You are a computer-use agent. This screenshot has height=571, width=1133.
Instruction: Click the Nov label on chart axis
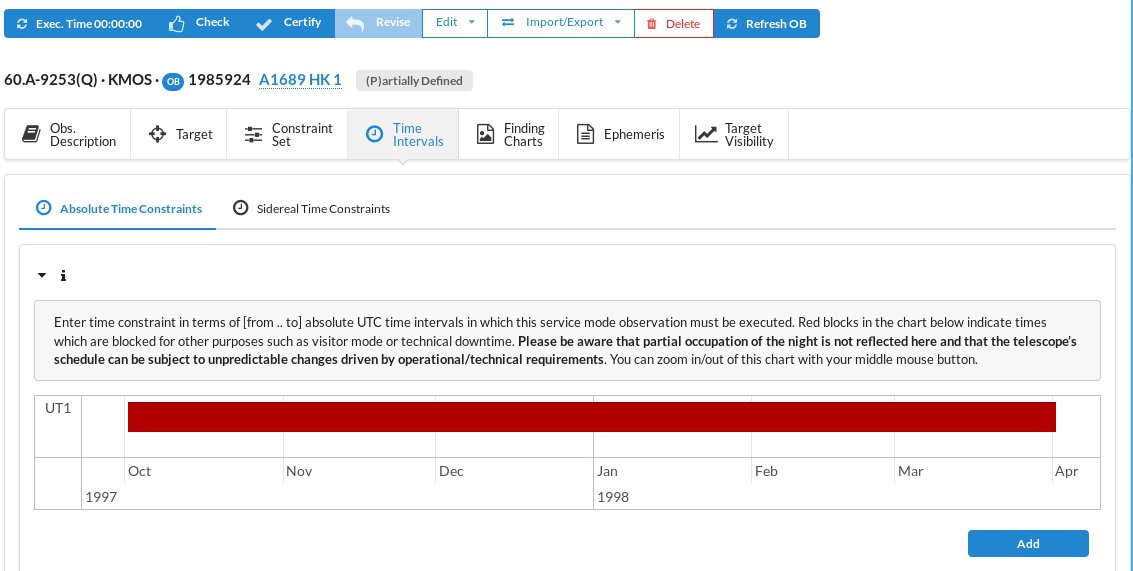(x=299, y=471)
